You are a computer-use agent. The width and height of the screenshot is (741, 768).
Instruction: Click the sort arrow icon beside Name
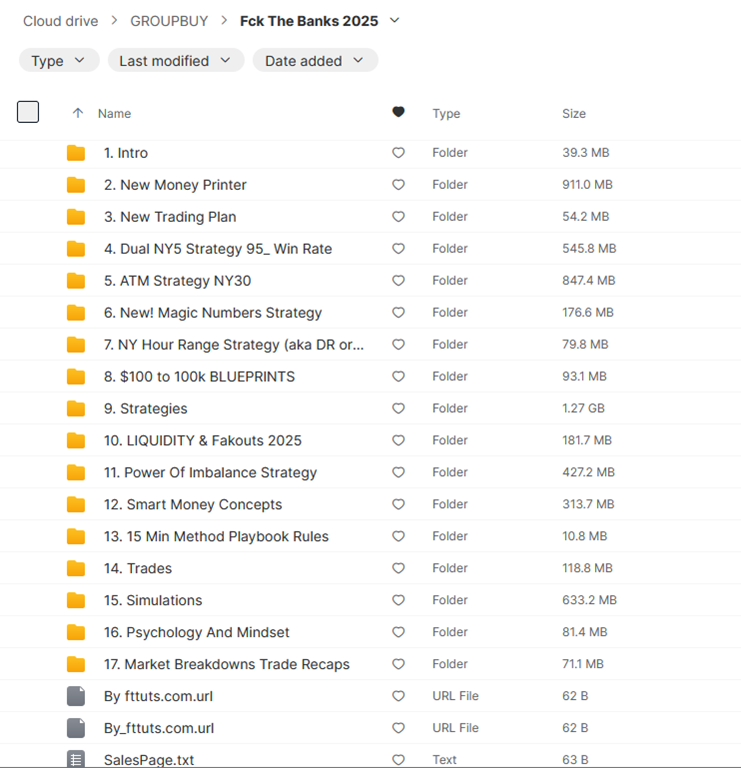78,113
